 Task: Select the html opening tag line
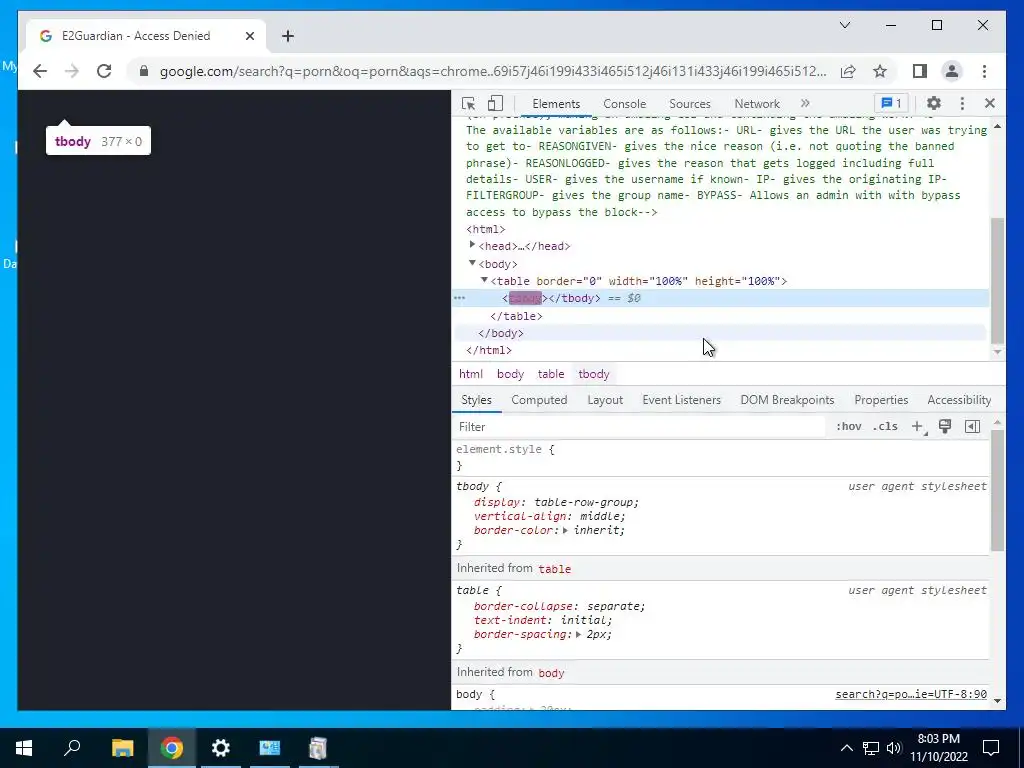click(486, 229)
